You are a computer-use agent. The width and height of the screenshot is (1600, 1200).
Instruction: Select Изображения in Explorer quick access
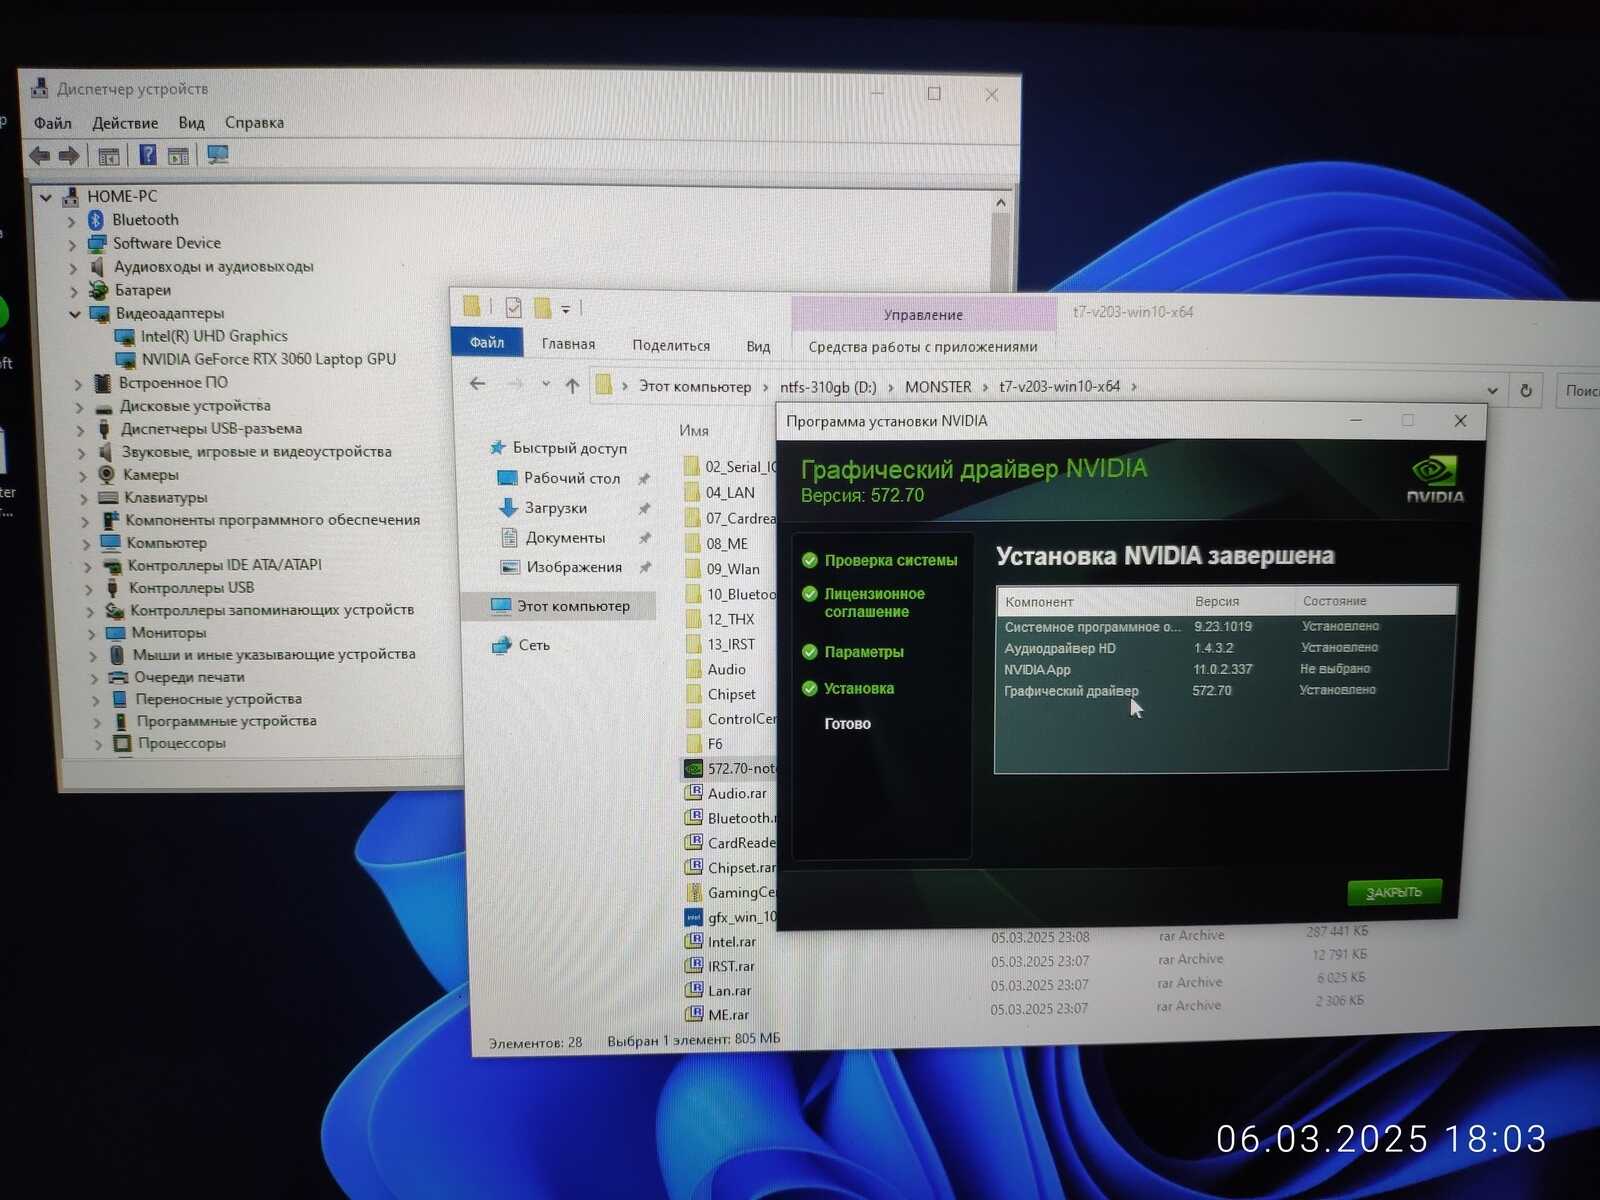coord(574,567)
